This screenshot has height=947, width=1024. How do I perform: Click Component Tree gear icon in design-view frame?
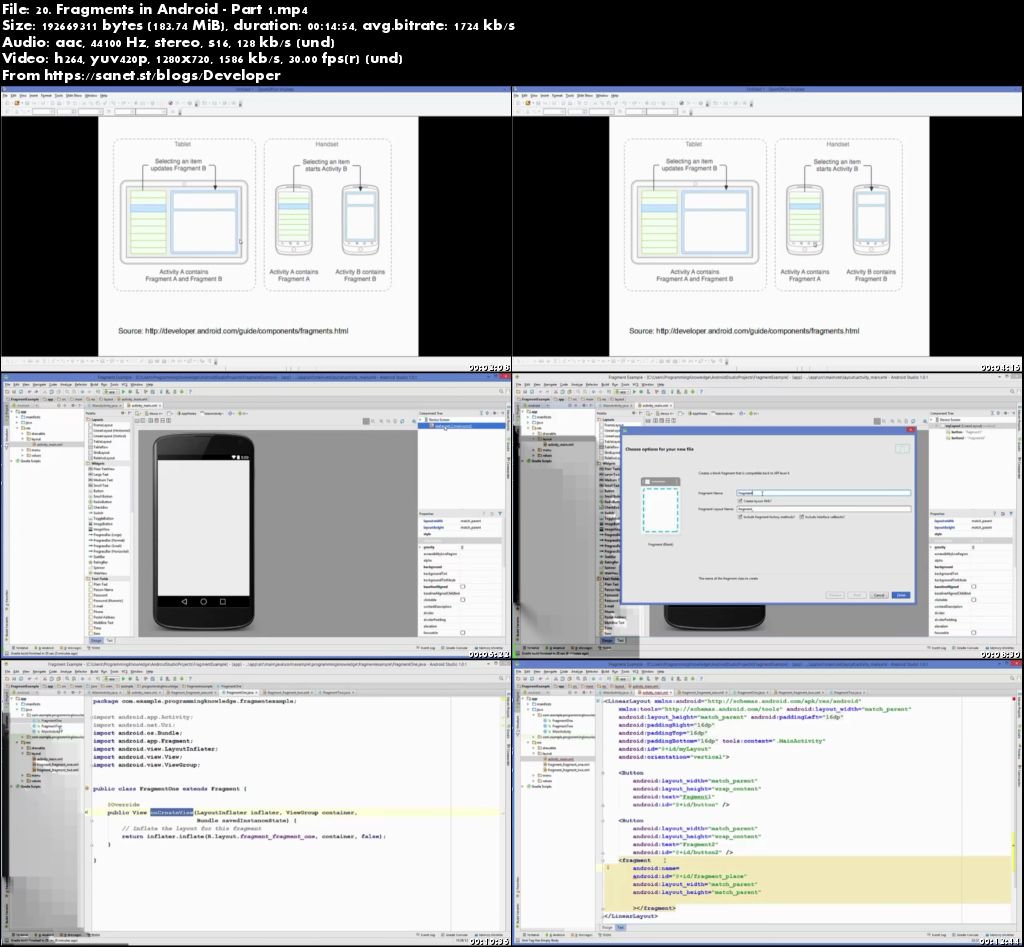pos(495,413)
